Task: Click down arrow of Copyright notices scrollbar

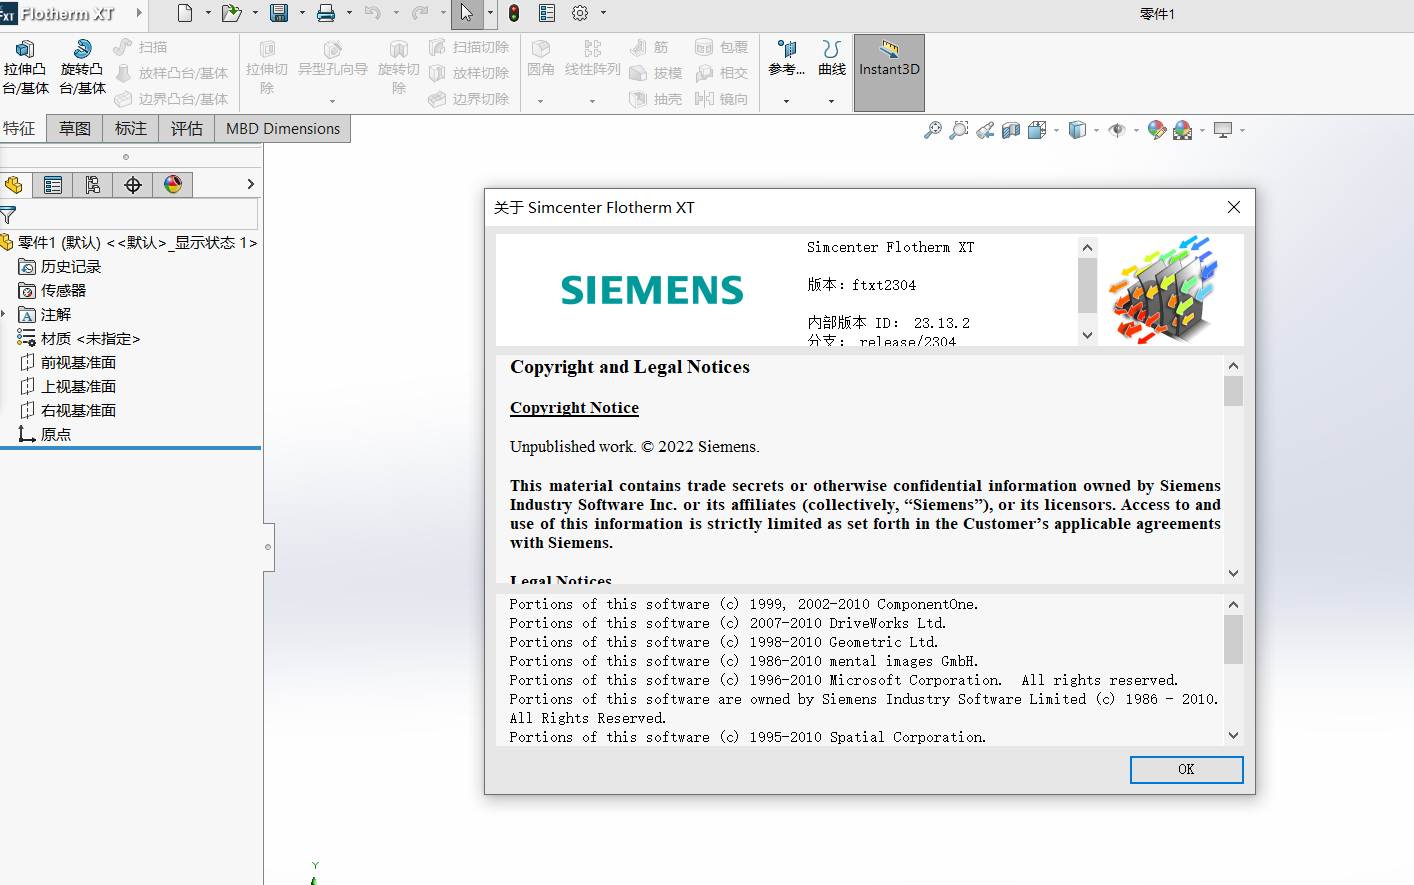Action: point(1233,573)
